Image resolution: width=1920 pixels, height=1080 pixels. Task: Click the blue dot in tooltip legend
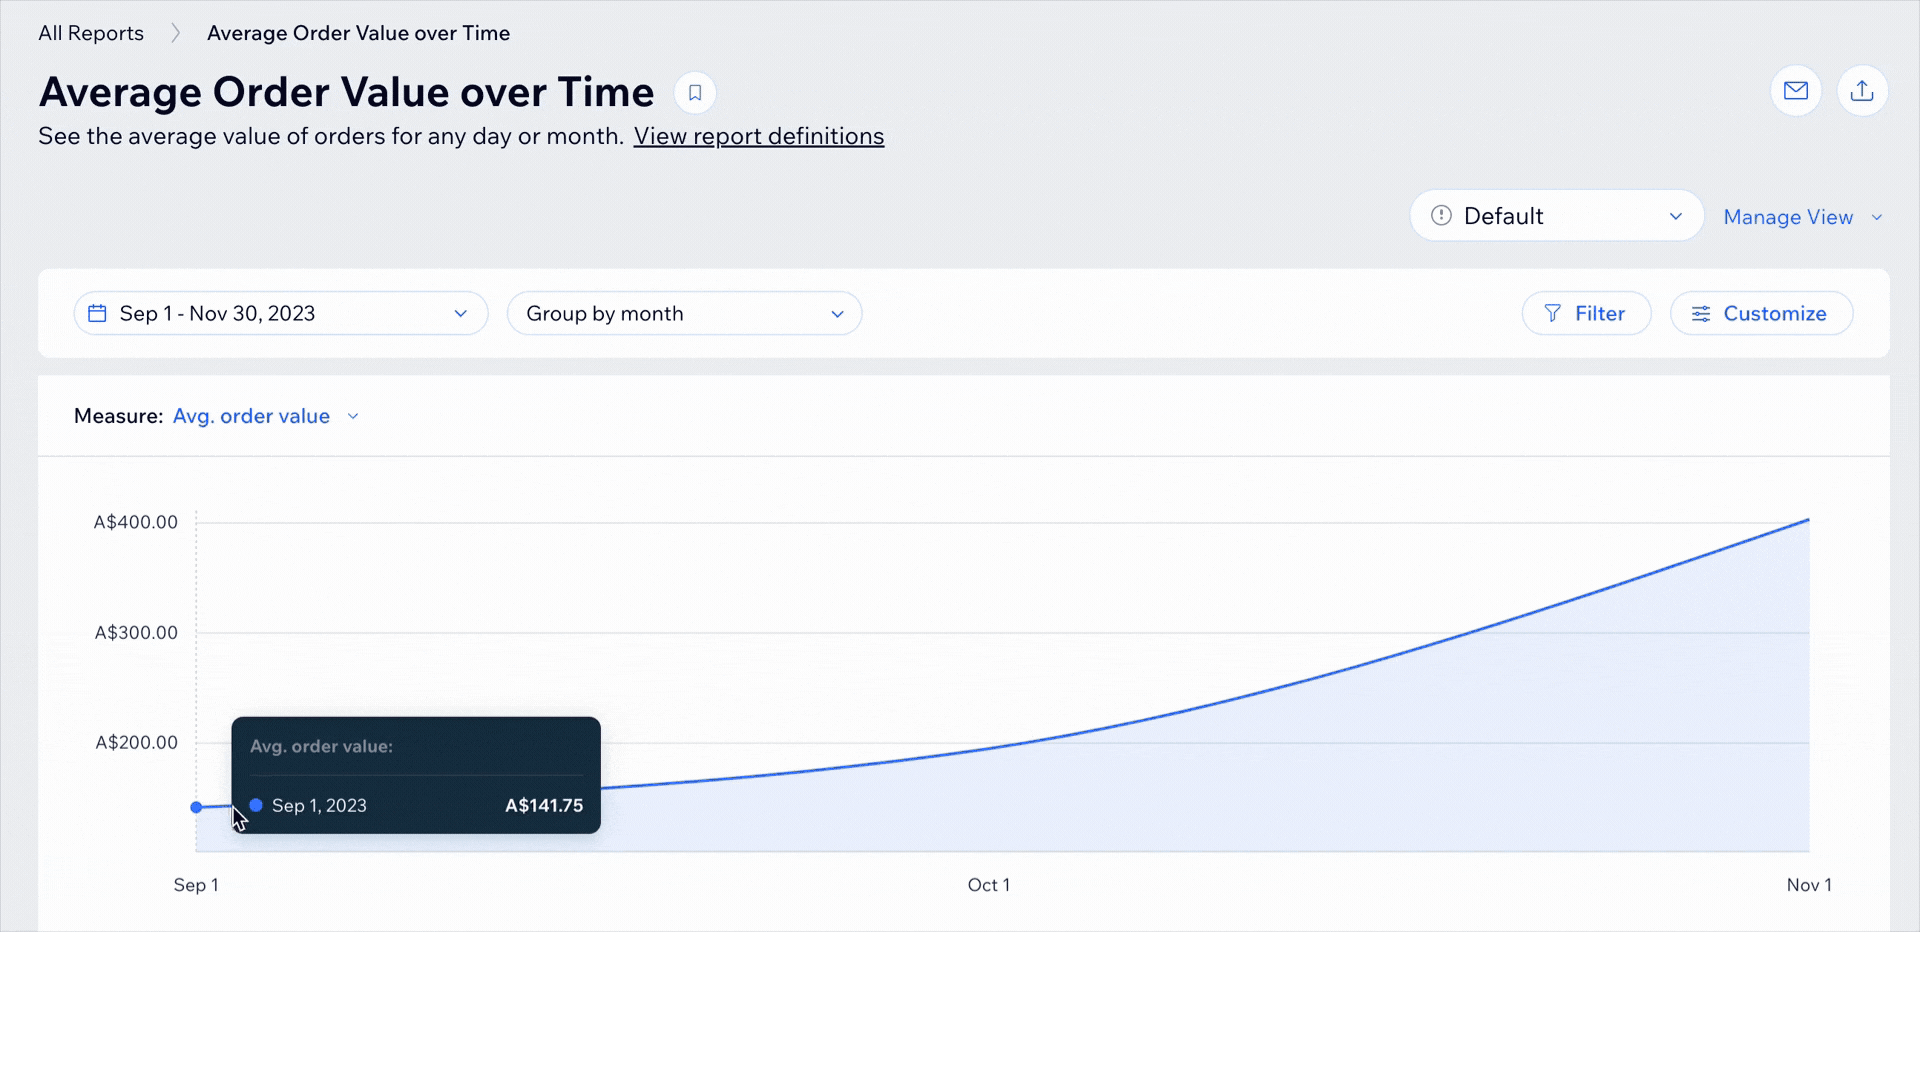[256, 806]
